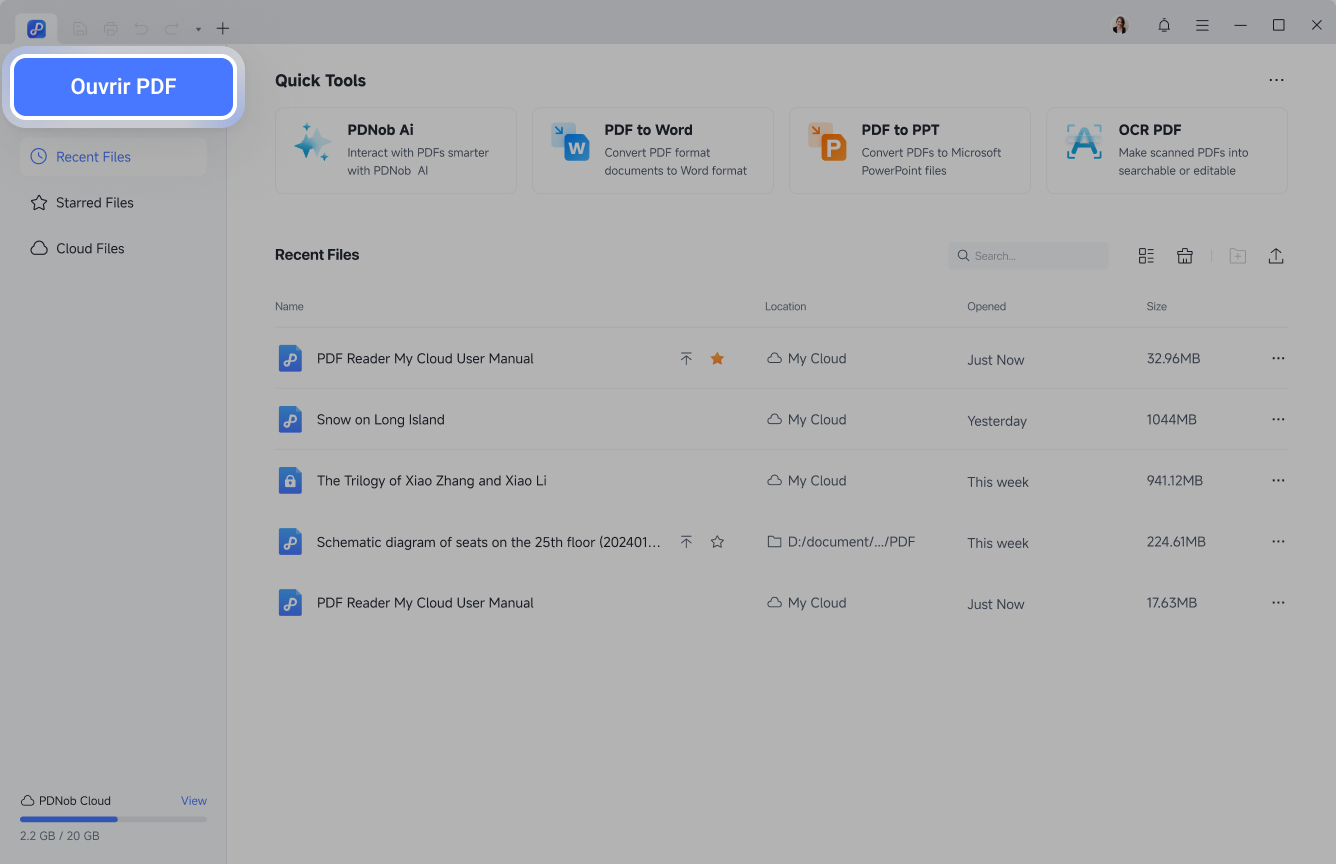Click PDF icon of 17.63MB User Manual
This screenshot has width=1336, height=864.
click(290, 603)
